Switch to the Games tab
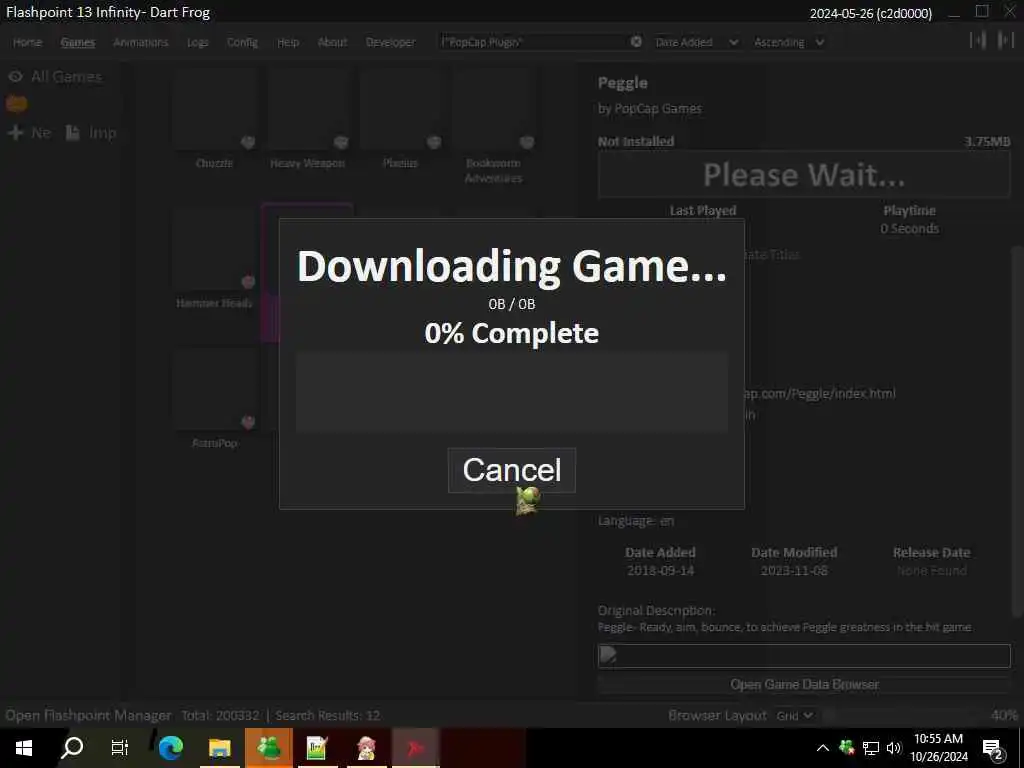 (x=78, y=42)
